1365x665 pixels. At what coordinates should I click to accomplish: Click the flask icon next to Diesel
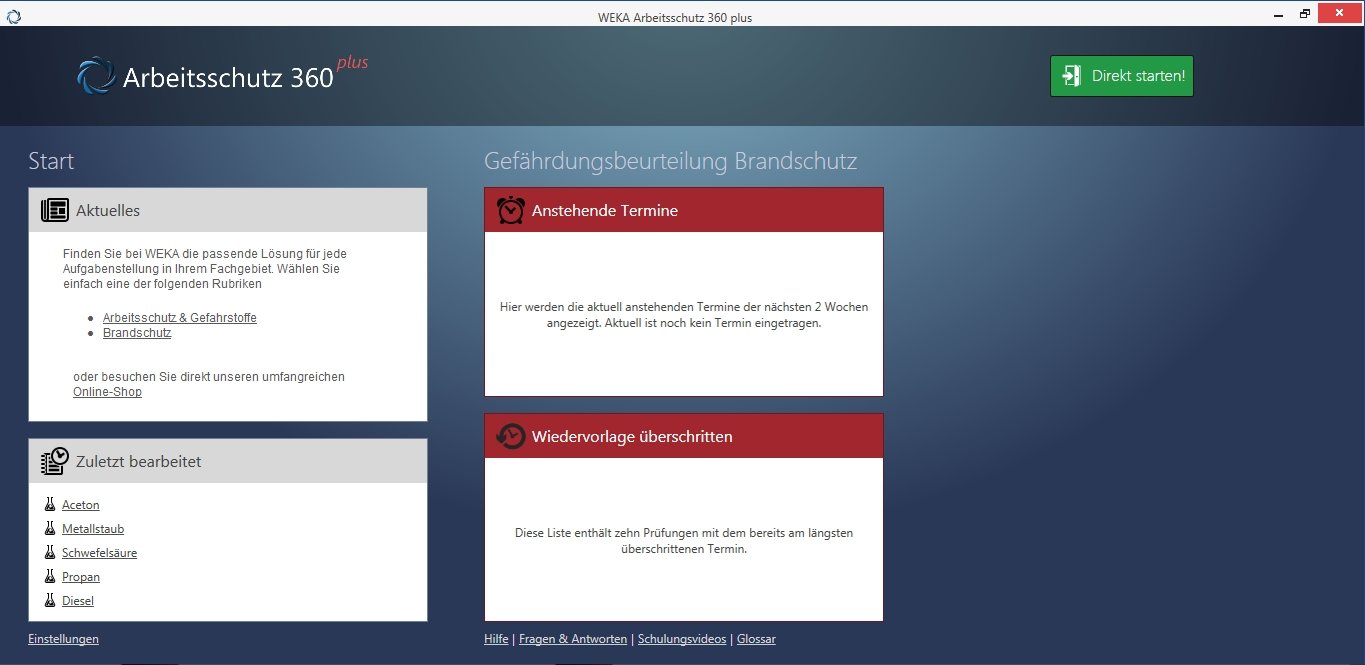(50, 600)
